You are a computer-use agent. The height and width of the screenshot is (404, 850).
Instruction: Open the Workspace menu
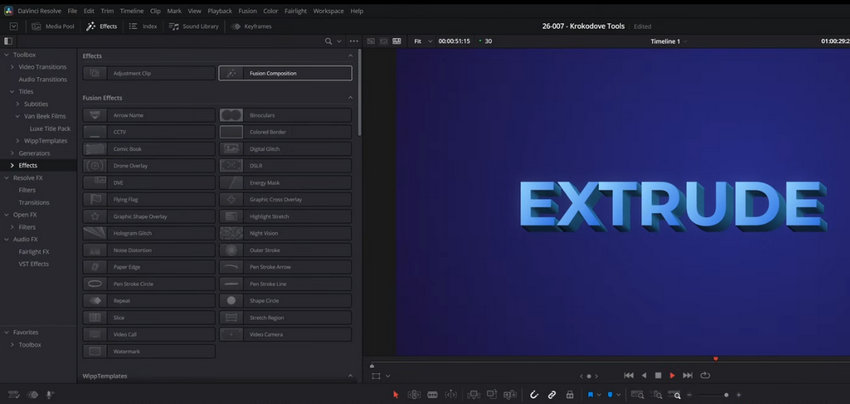click(329, 11)
